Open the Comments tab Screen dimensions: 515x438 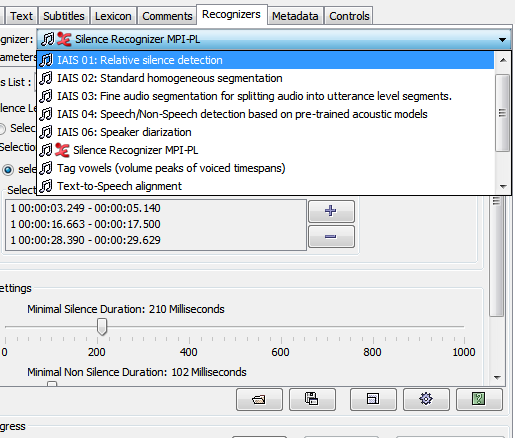point(167,16)
